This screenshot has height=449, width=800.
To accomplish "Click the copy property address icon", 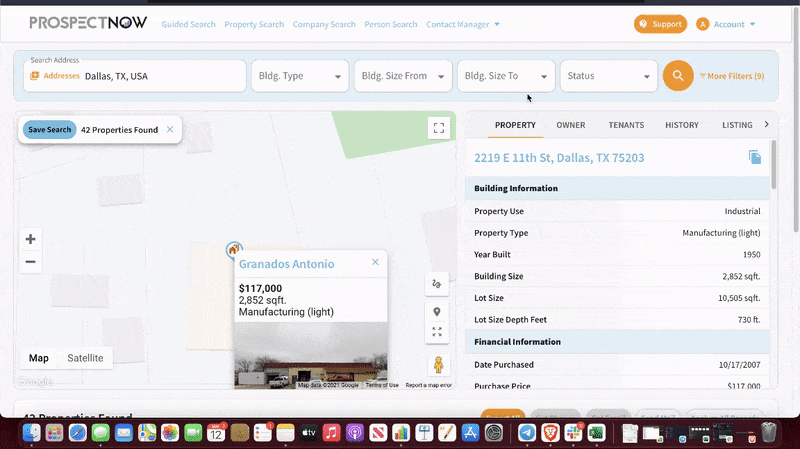I will (755, 157).
